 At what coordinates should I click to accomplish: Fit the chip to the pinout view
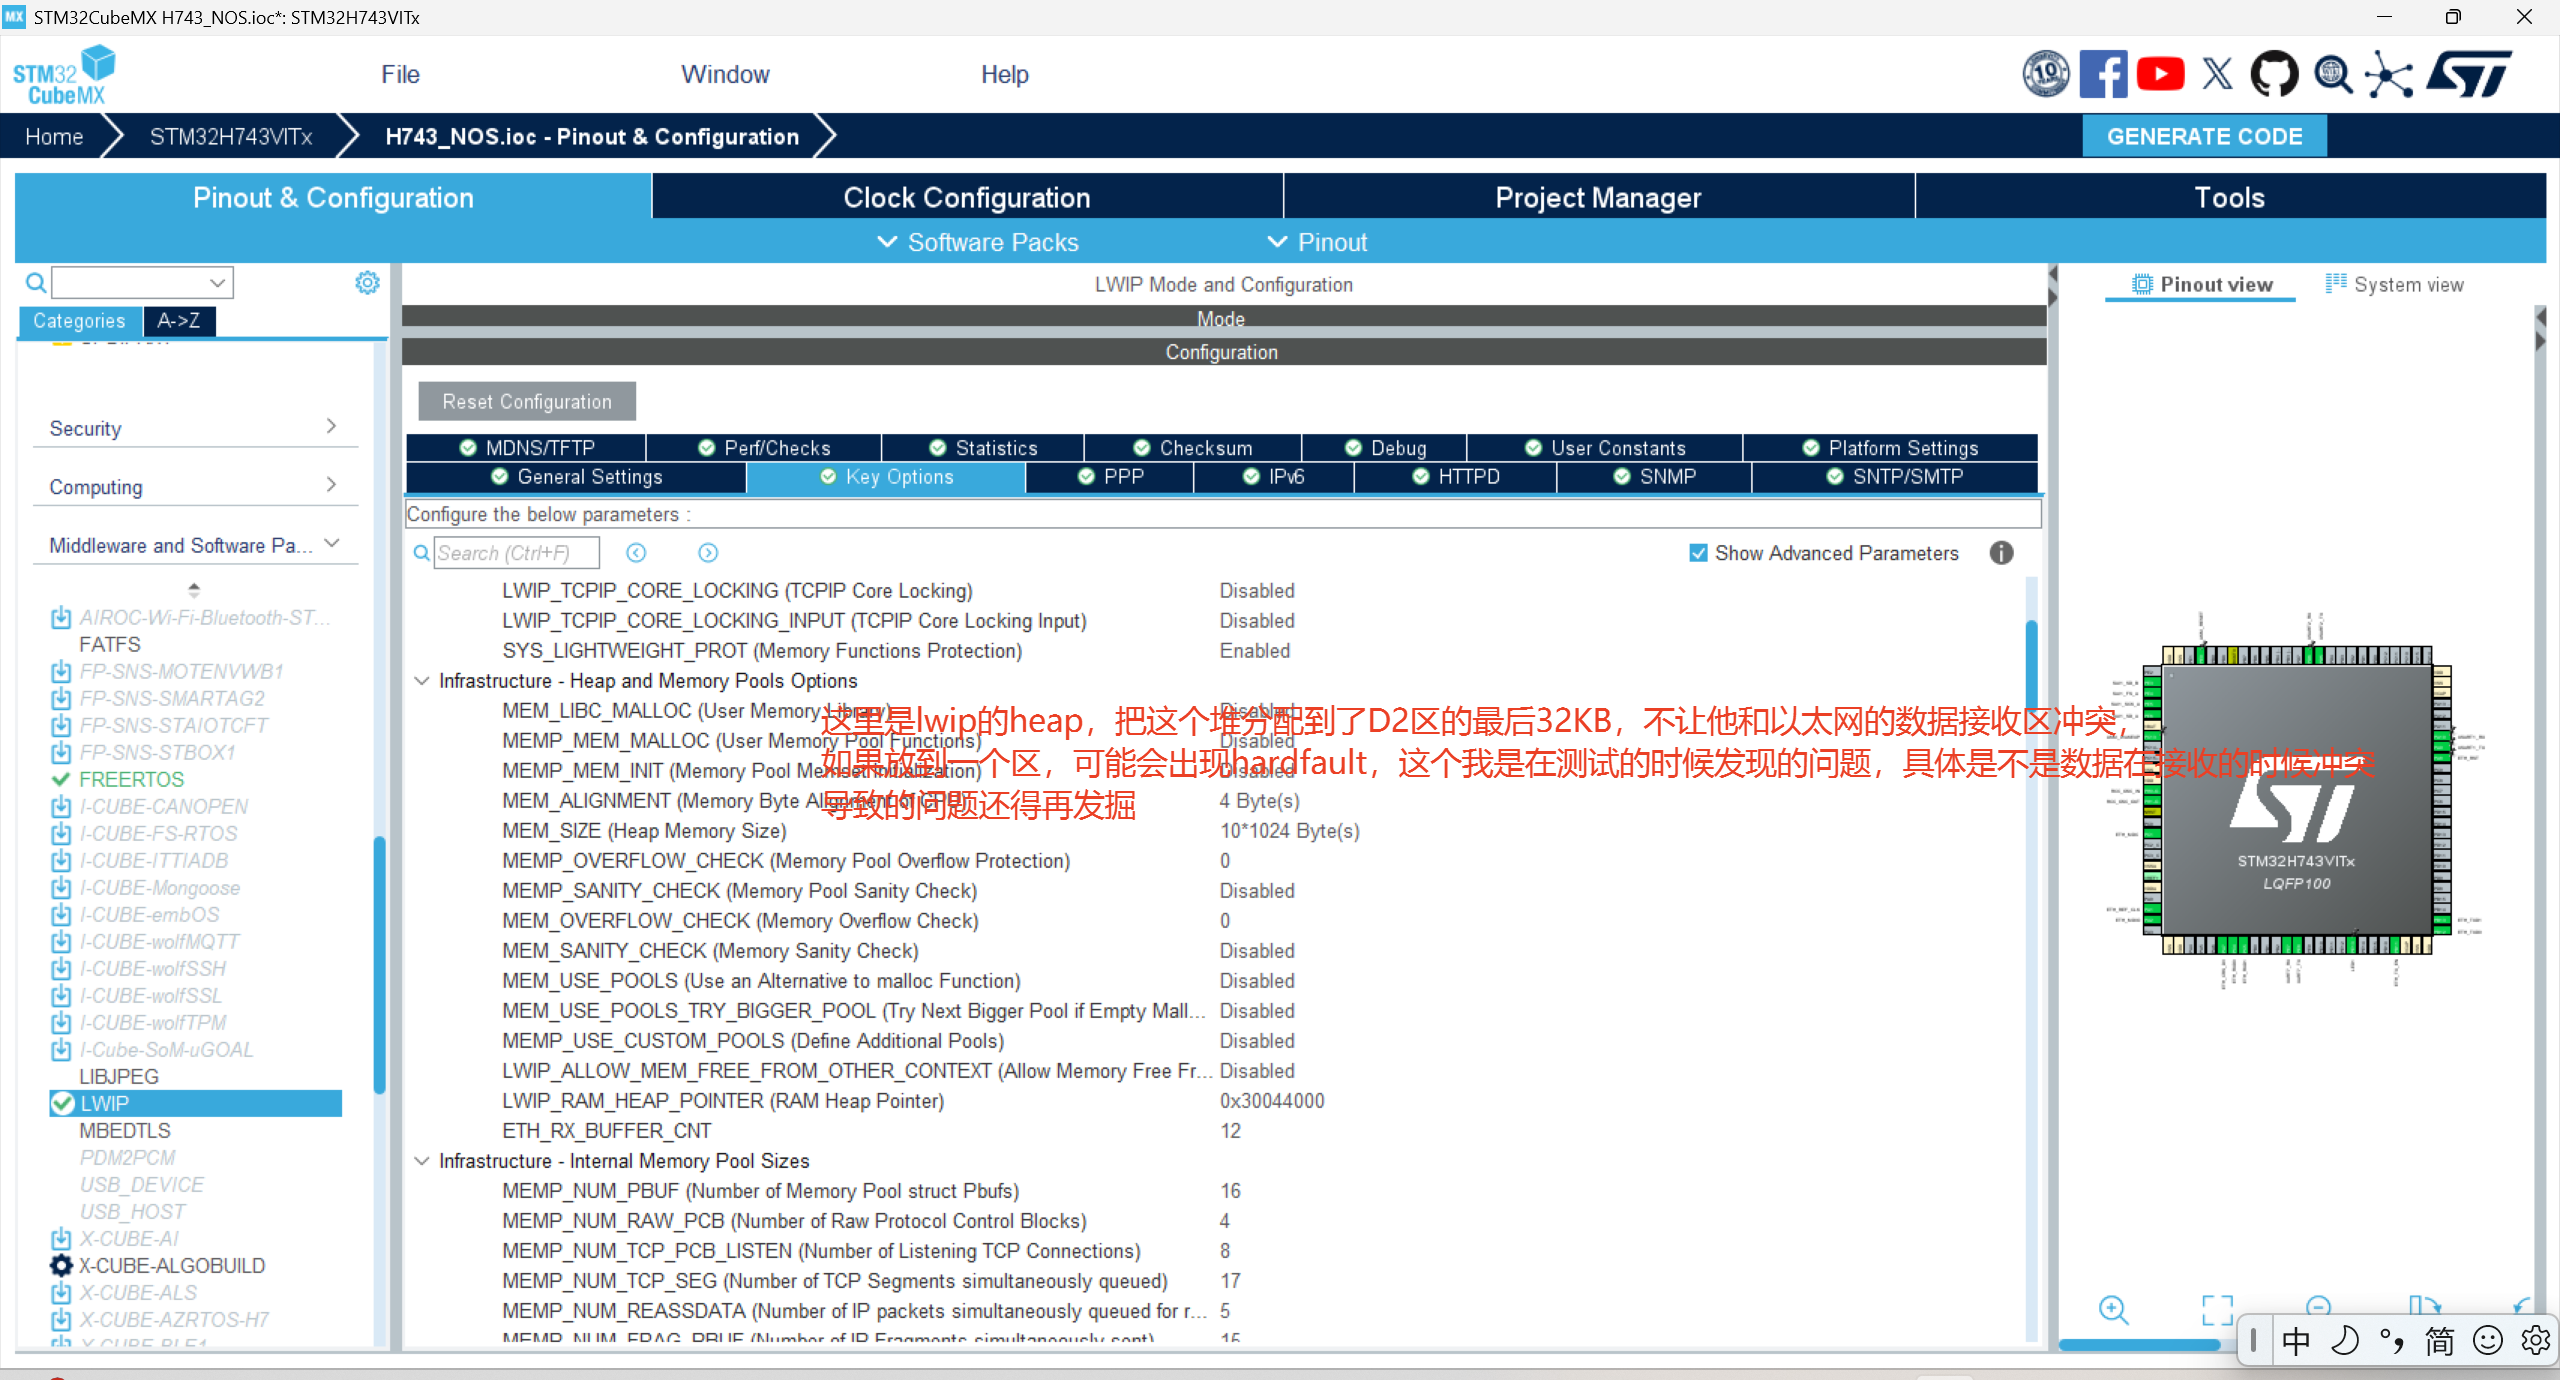2217,1309
